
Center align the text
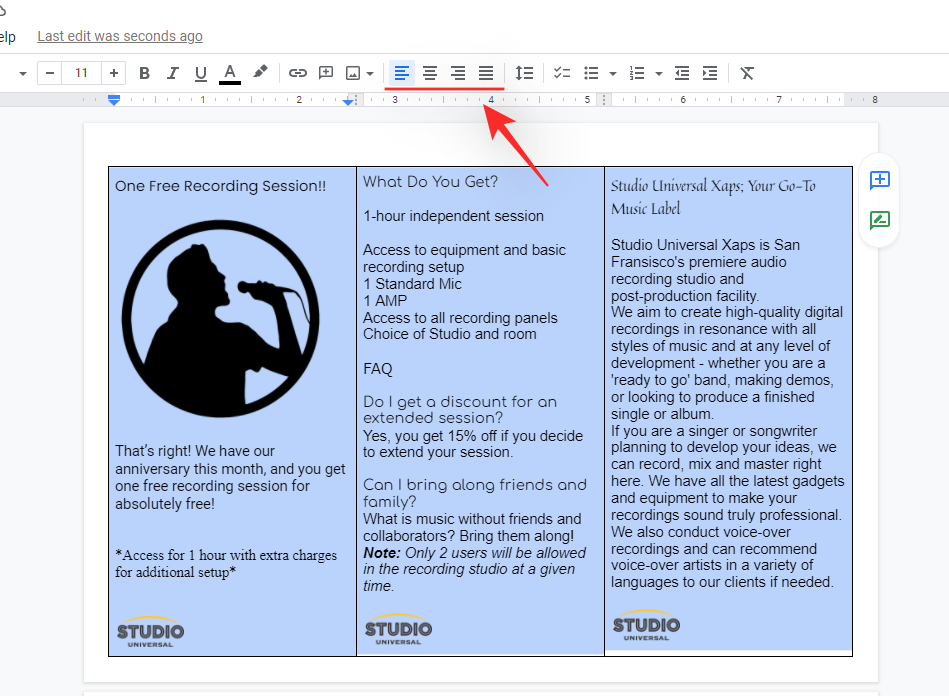tap(430, 73)
